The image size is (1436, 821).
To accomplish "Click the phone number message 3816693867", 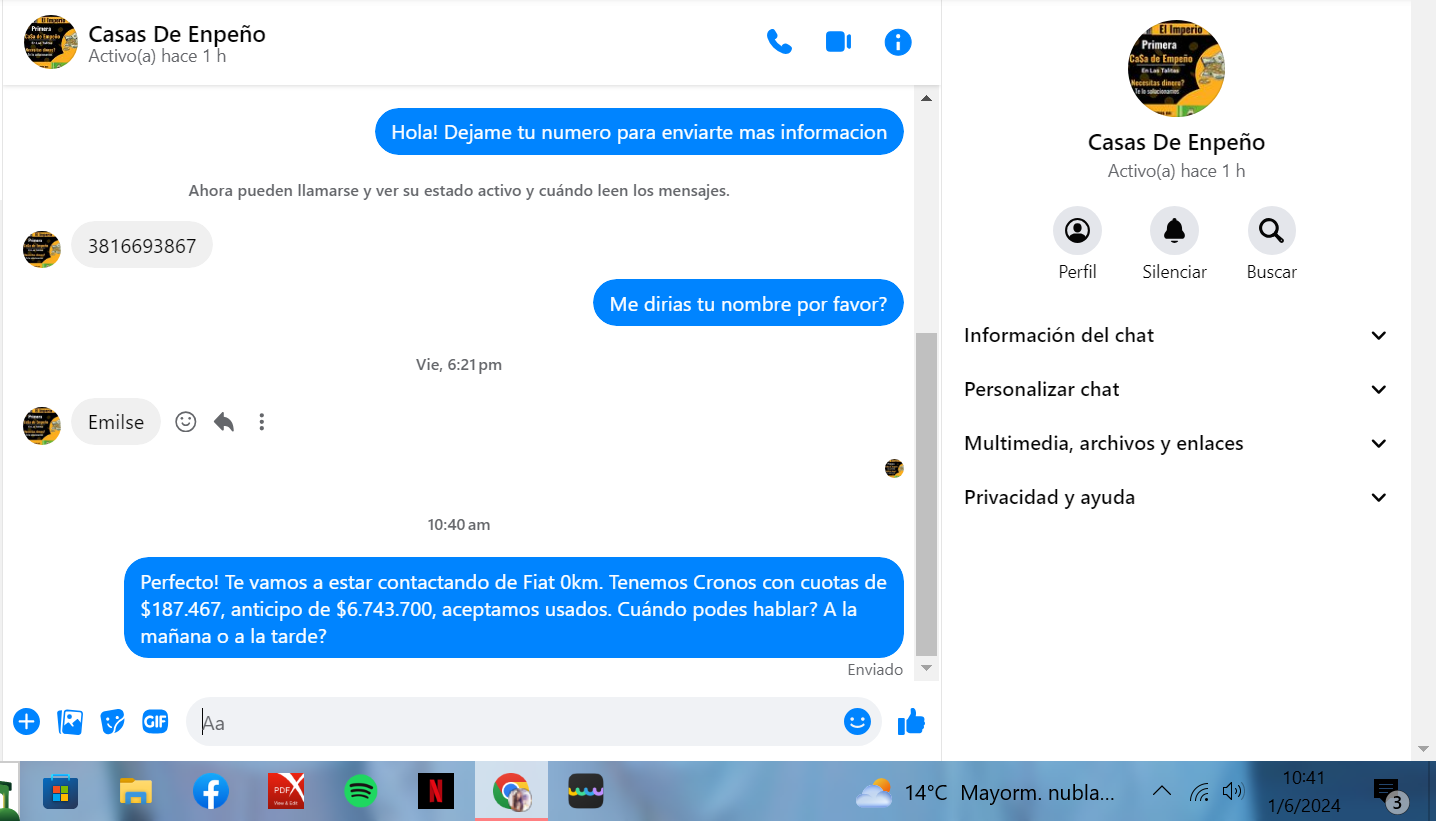I will click(x=142, y=245).
